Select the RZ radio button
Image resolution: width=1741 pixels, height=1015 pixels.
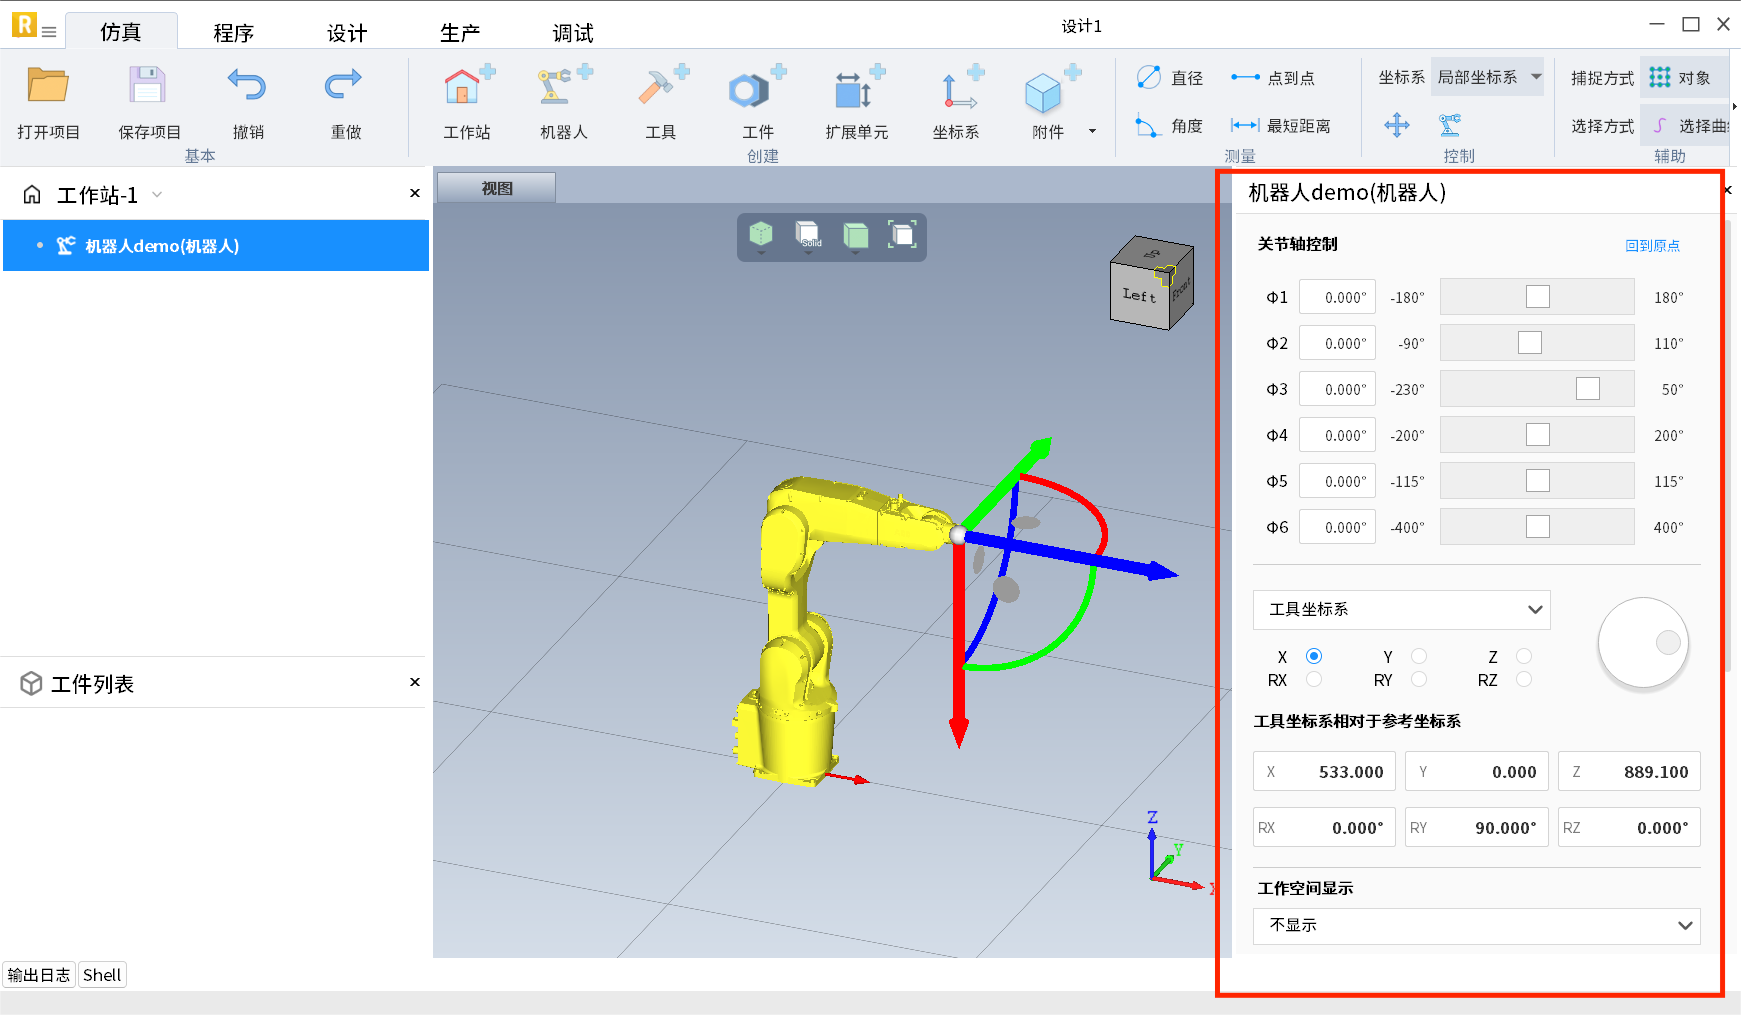tap(1524, 680)
